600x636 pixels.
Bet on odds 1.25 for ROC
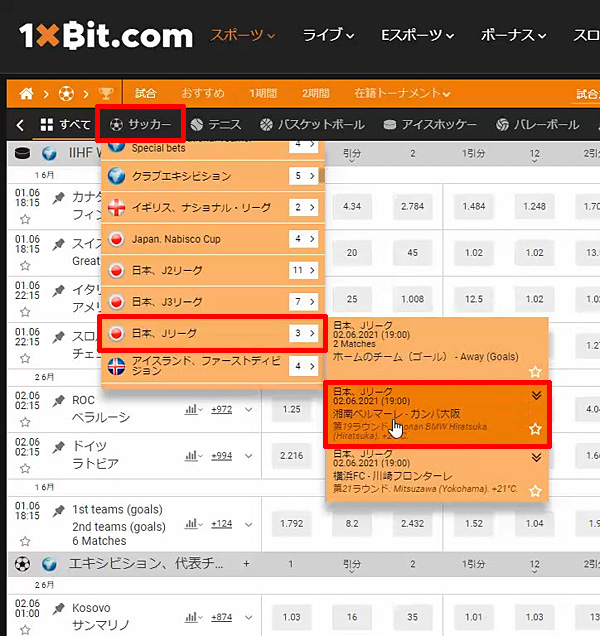coord(291,409)
